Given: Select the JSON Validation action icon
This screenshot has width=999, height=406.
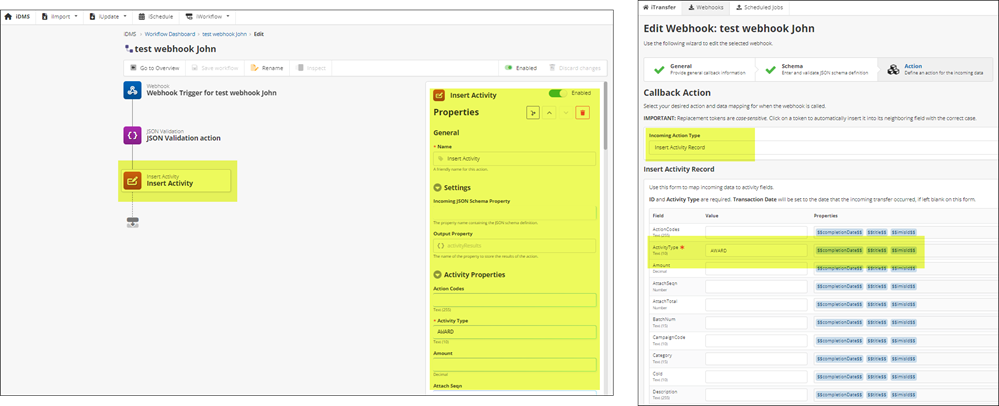Looking at the screenshot, I should click(132, 135).
